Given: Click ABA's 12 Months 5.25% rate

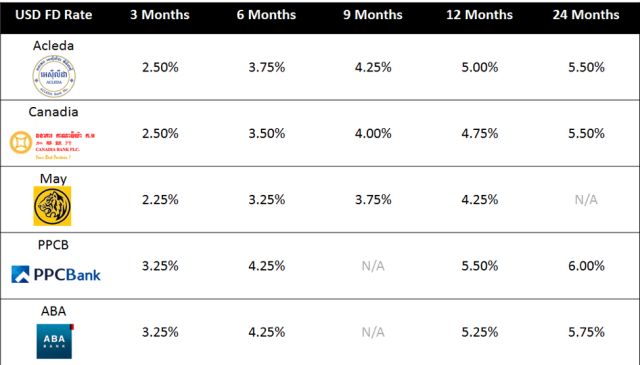Looking at the screenshot, I should (x=480, y=332).
